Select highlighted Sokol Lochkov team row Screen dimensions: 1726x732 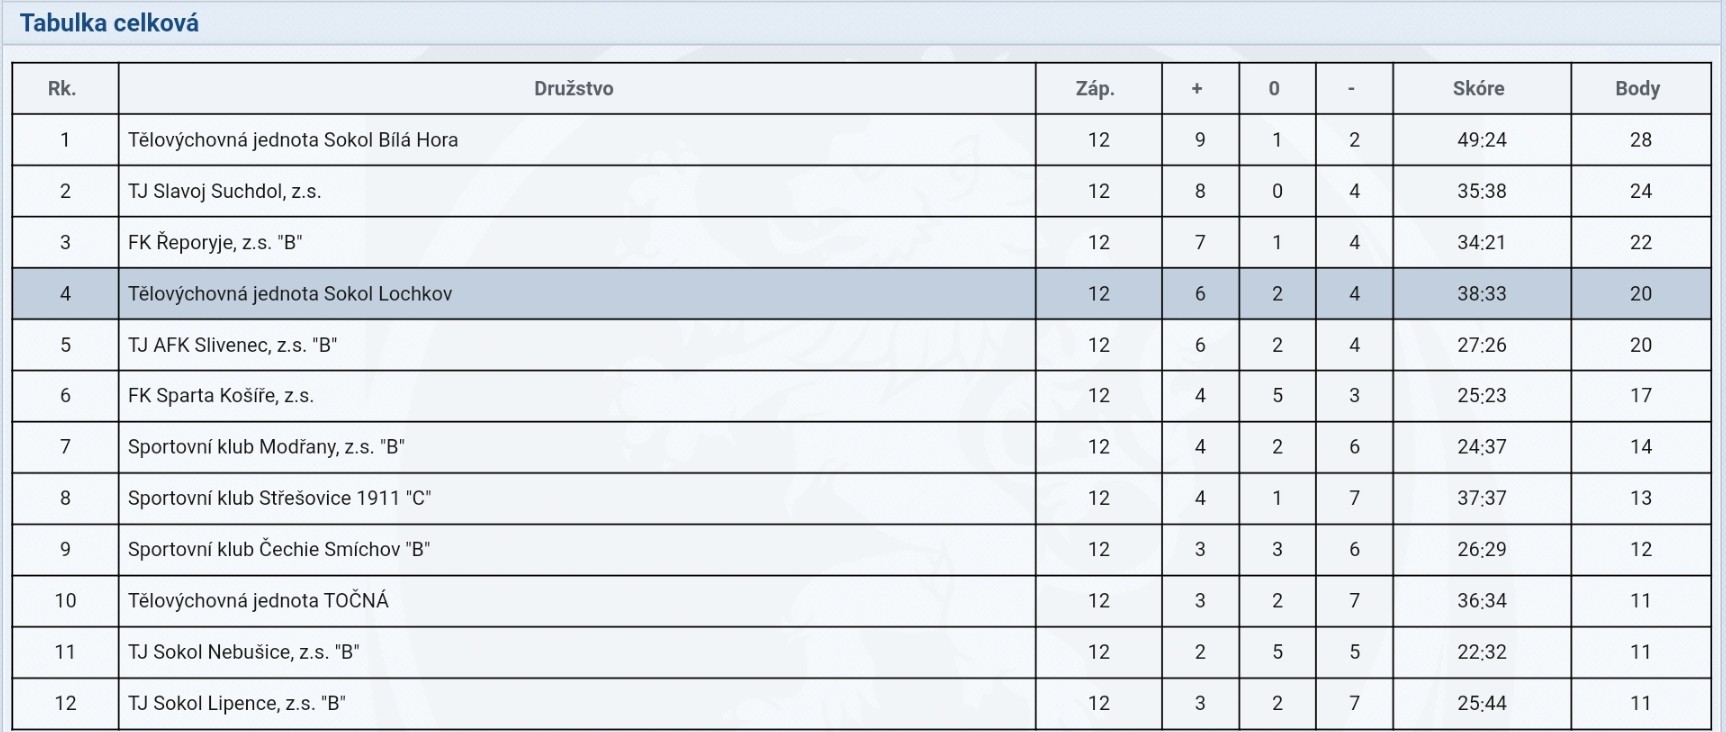(861, 293)
